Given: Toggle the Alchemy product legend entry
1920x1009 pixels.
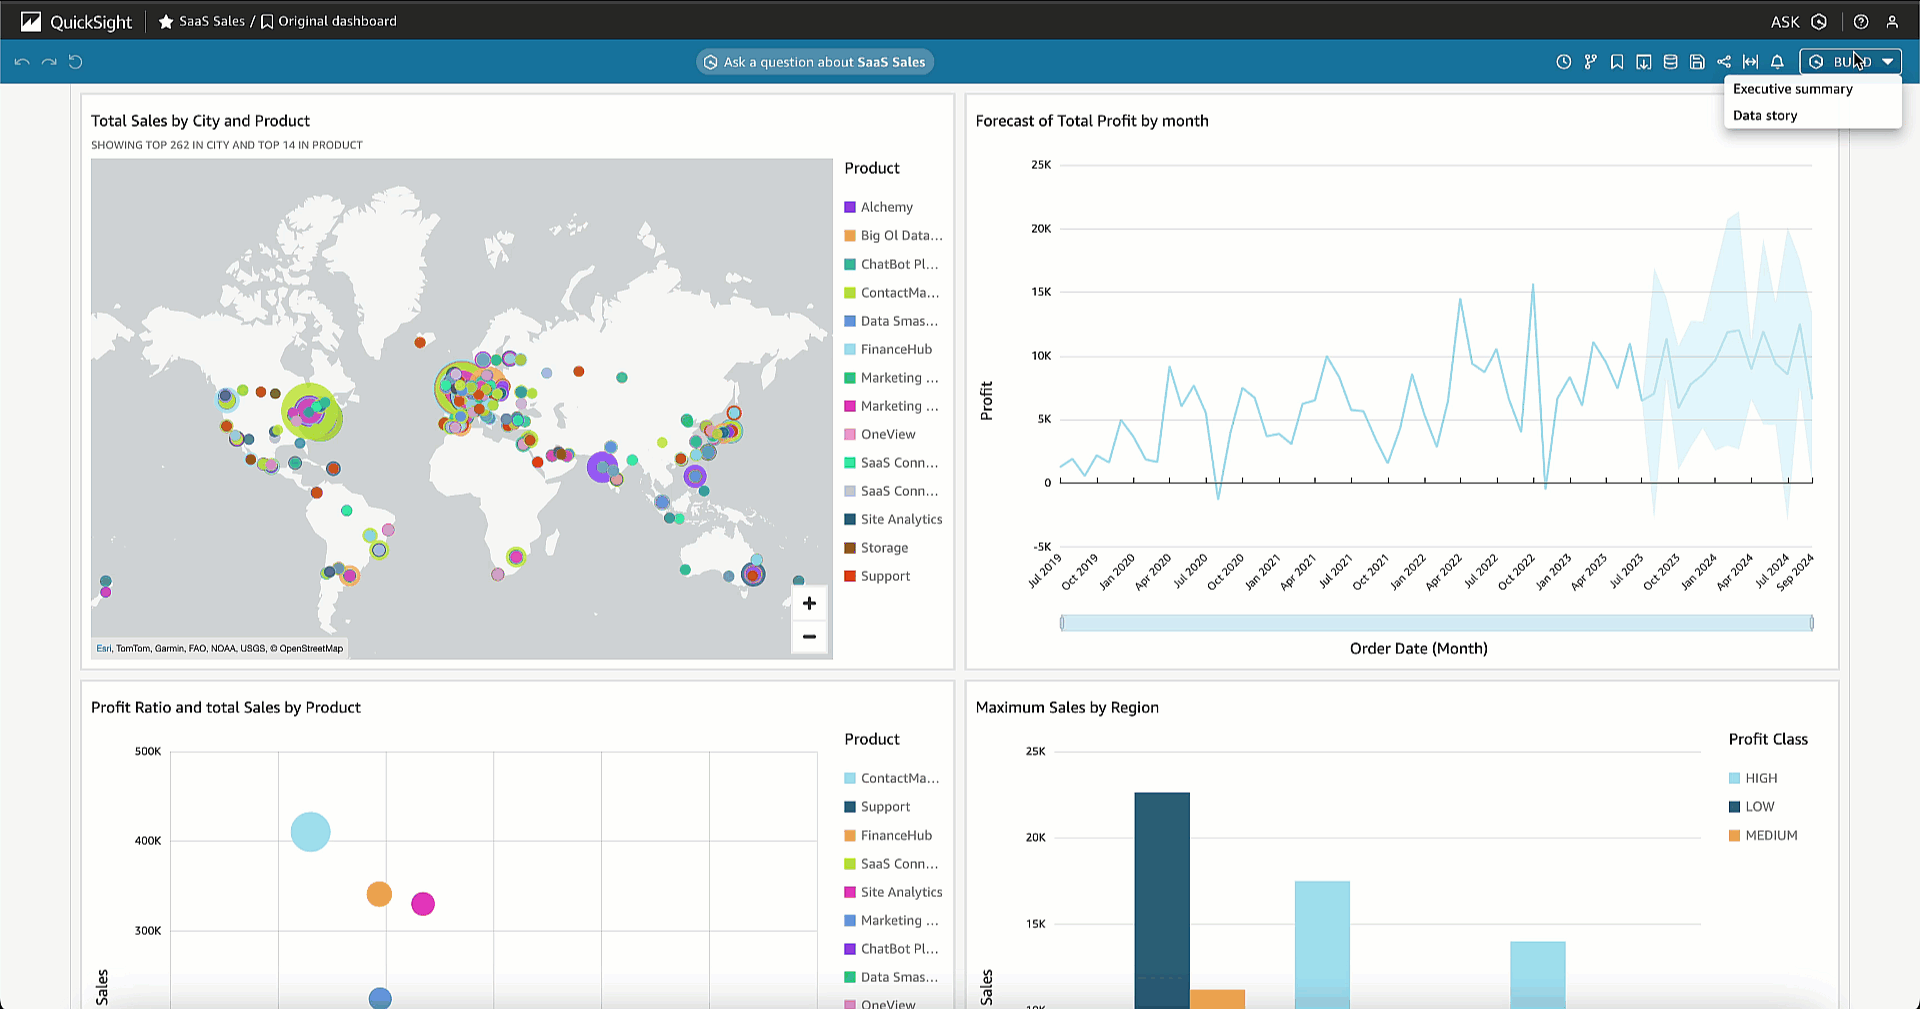Looking at the screenshot, I should pyautogui.click(x=886, y=207).
